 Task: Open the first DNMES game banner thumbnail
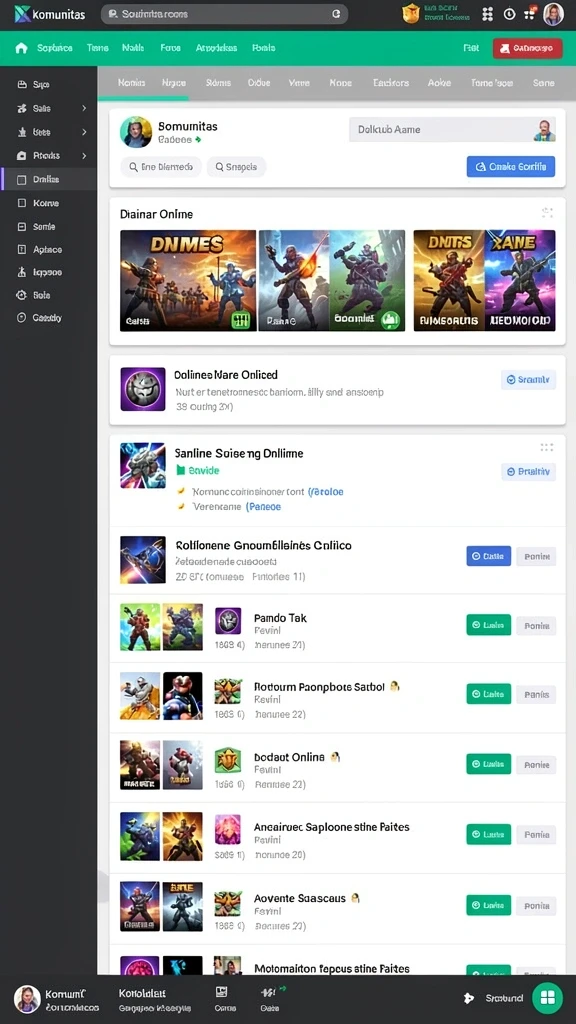188,281
